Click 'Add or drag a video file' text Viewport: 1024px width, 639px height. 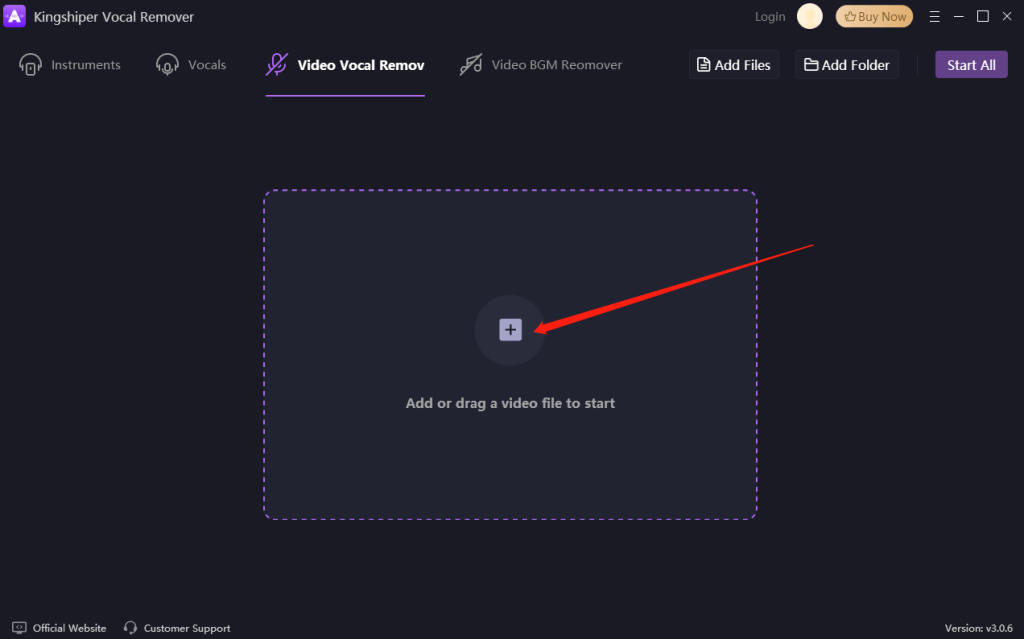coord(510,403)
